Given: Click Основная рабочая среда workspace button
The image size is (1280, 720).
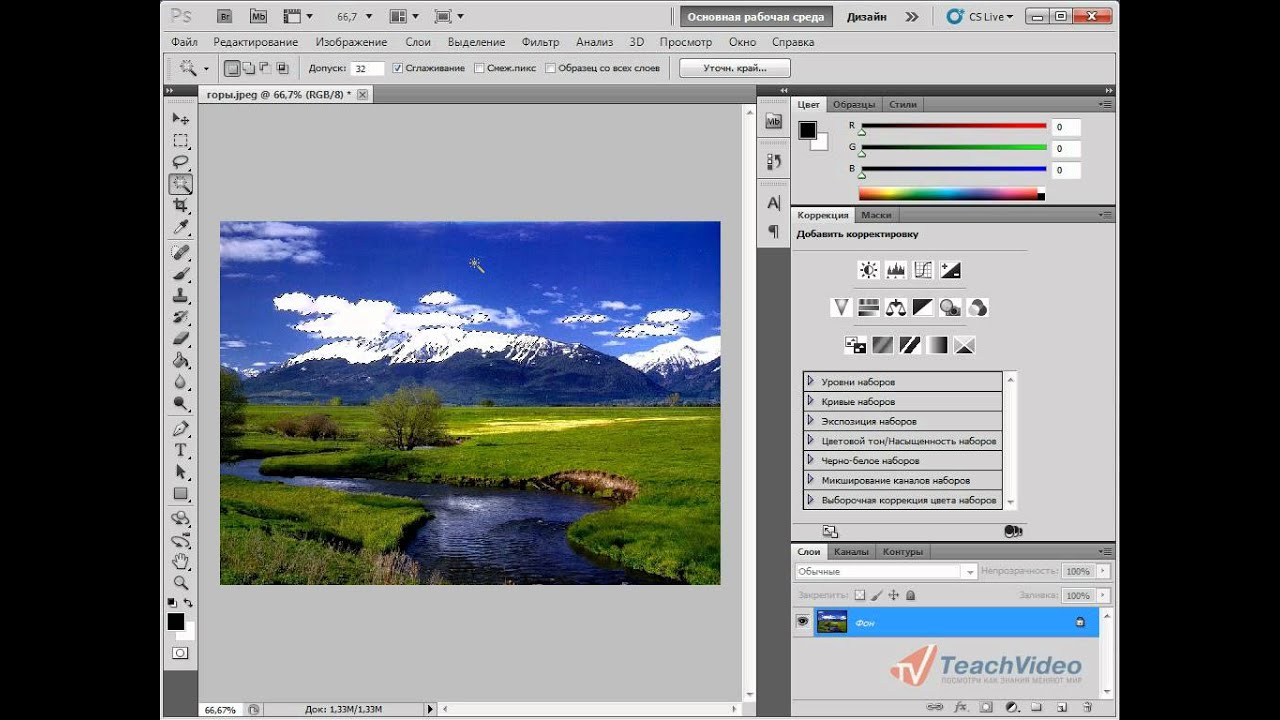Looking at the screenshot, I should pyautogui.click(x=756, y=17).
